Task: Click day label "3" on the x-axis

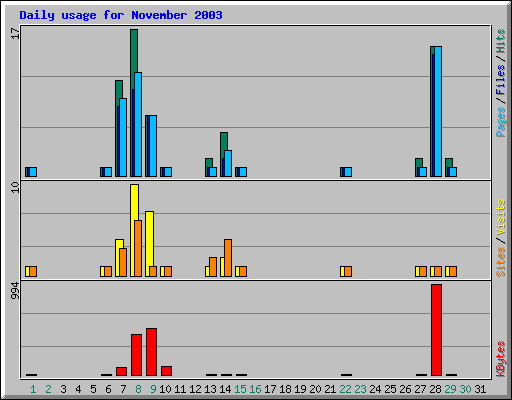Action: tap(63, 389)
